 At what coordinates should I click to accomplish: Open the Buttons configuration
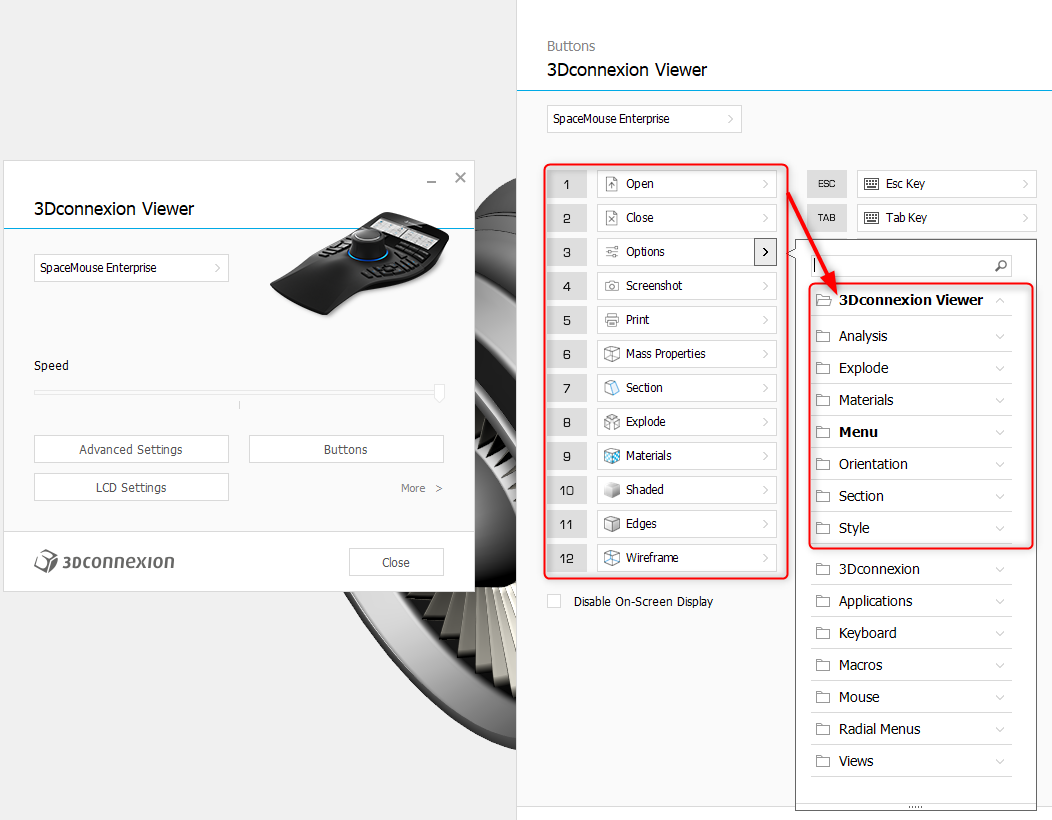pos(346,449)
